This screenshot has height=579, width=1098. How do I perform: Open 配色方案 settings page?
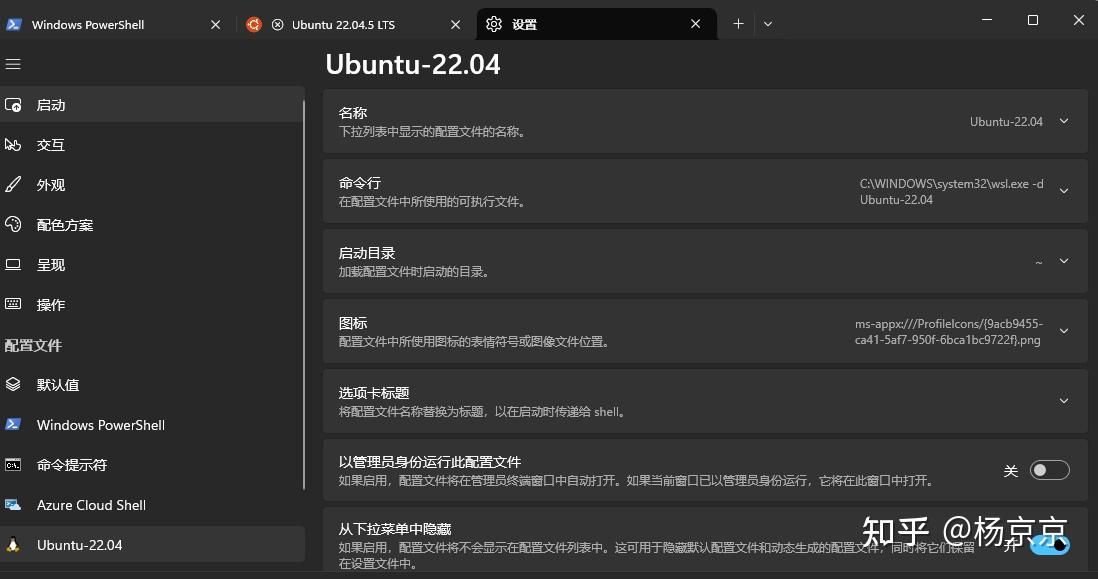coord(152,225)
